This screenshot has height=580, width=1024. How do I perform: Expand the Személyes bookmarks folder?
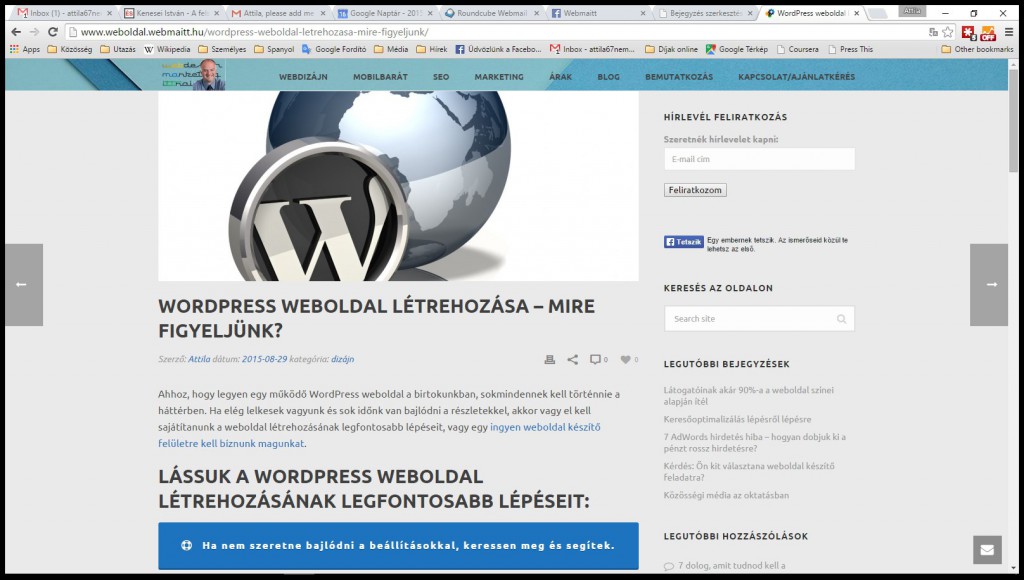click(x=222, y=49)
